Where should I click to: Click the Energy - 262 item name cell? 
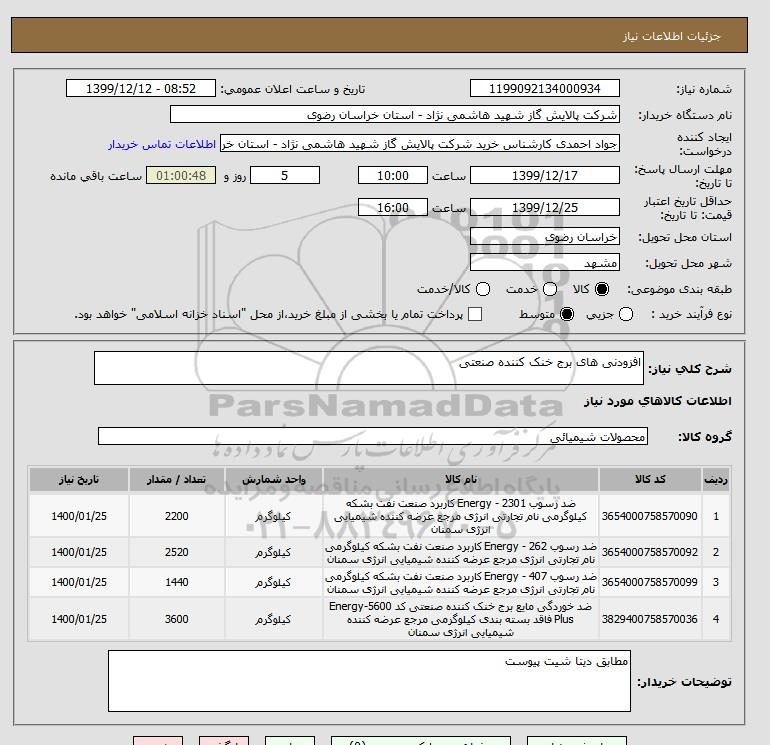click(x=461, y=552)
